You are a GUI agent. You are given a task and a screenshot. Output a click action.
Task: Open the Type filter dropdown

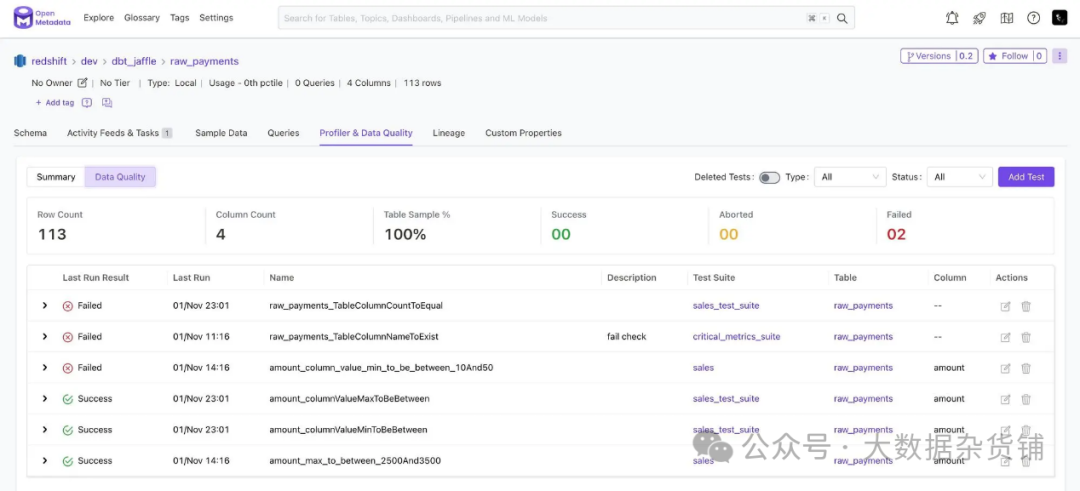tap(849, 177)
